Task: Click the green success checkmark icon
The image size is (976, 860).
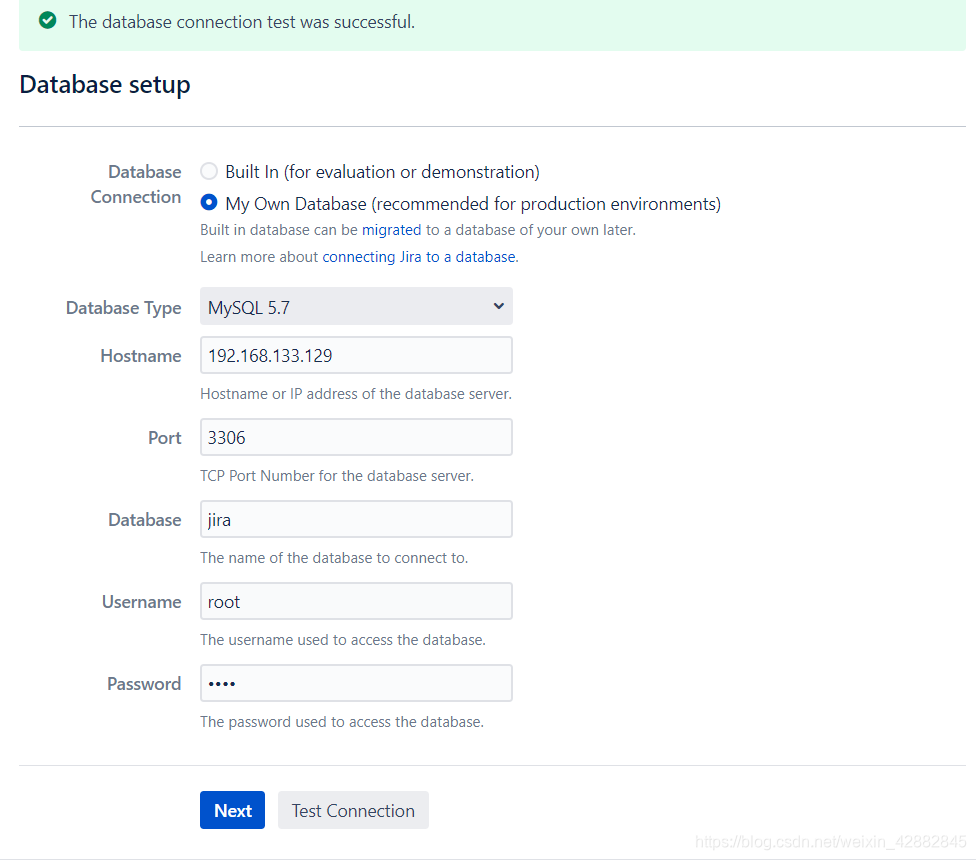Action: (x=47, y=21)
